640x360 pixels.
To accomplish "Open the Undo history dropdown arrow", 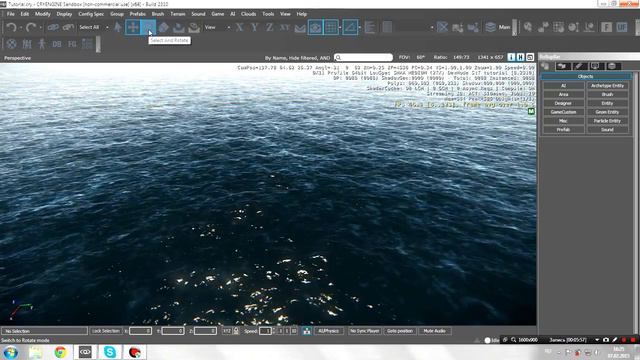I will click(20, 27).
